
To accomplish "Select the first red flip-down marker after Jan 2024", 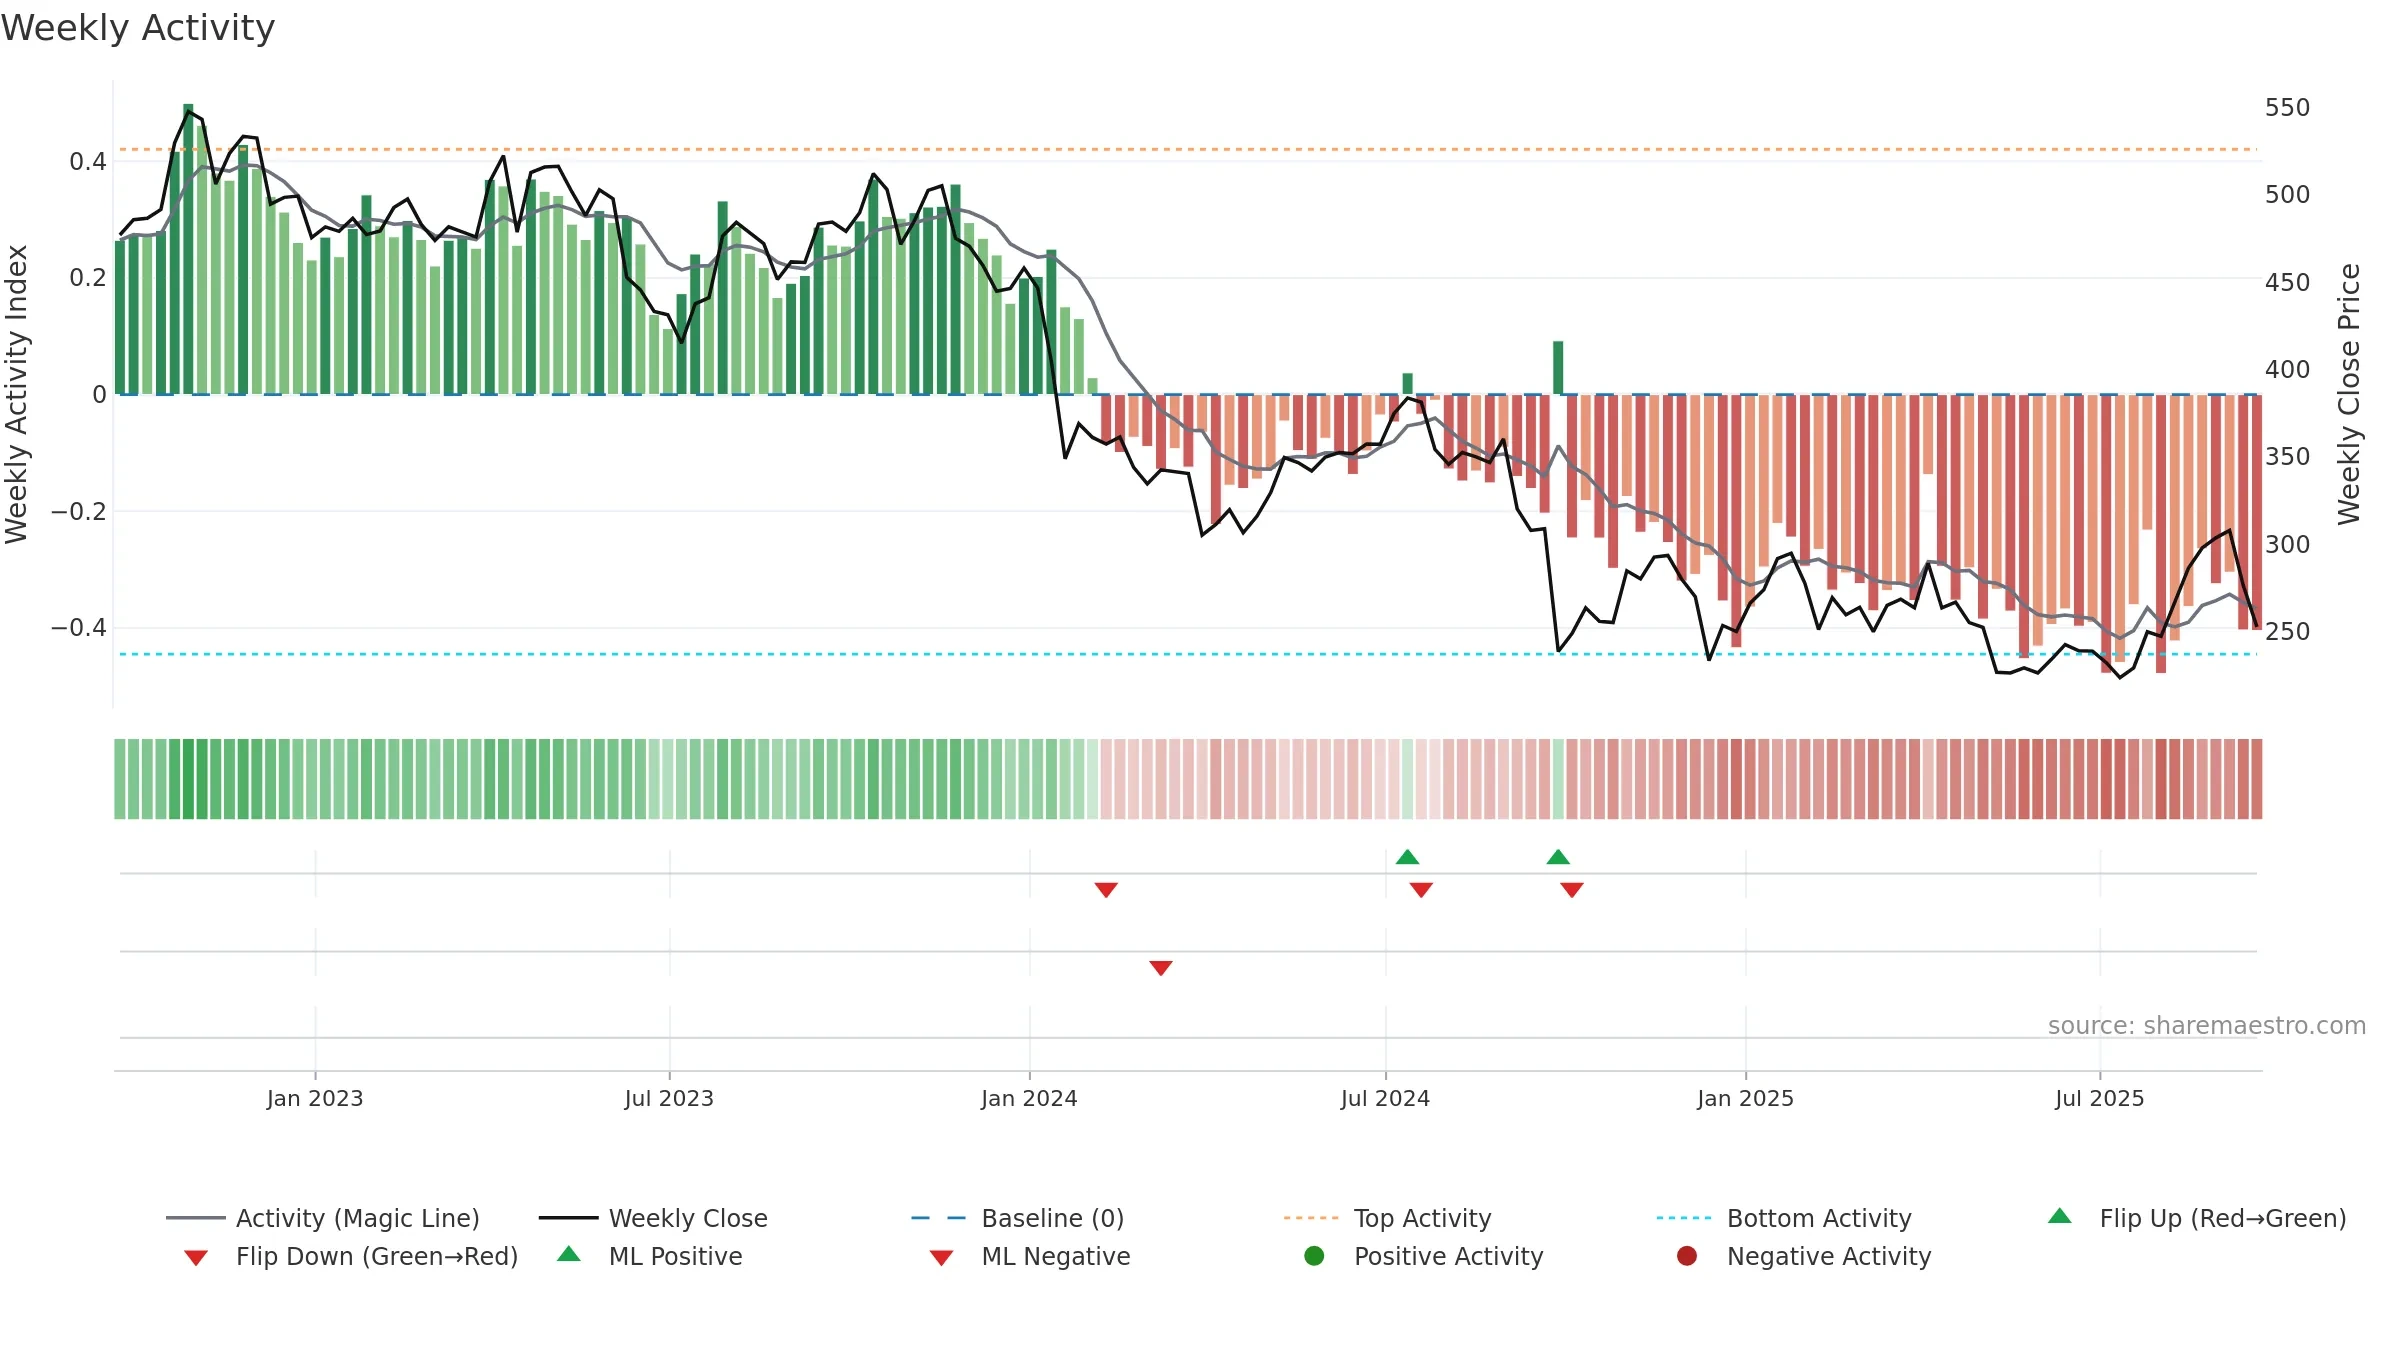I will point(1106,890).
